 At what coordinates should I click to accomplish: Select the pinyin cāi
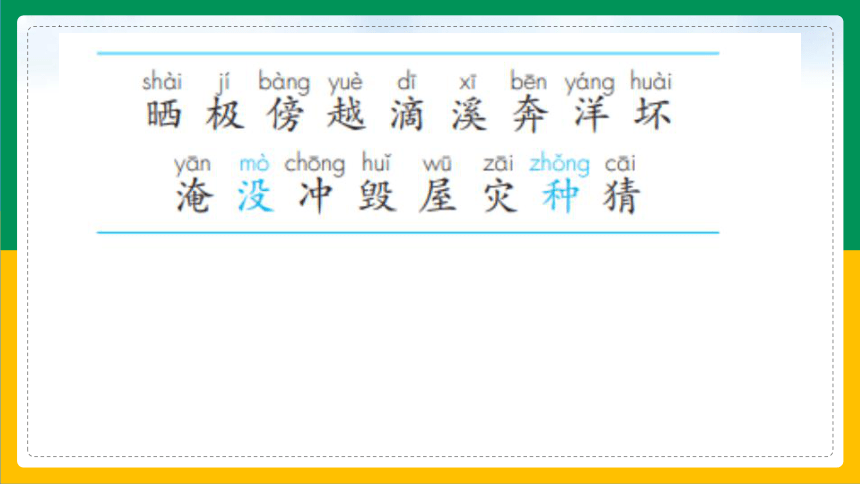(620, 164)
